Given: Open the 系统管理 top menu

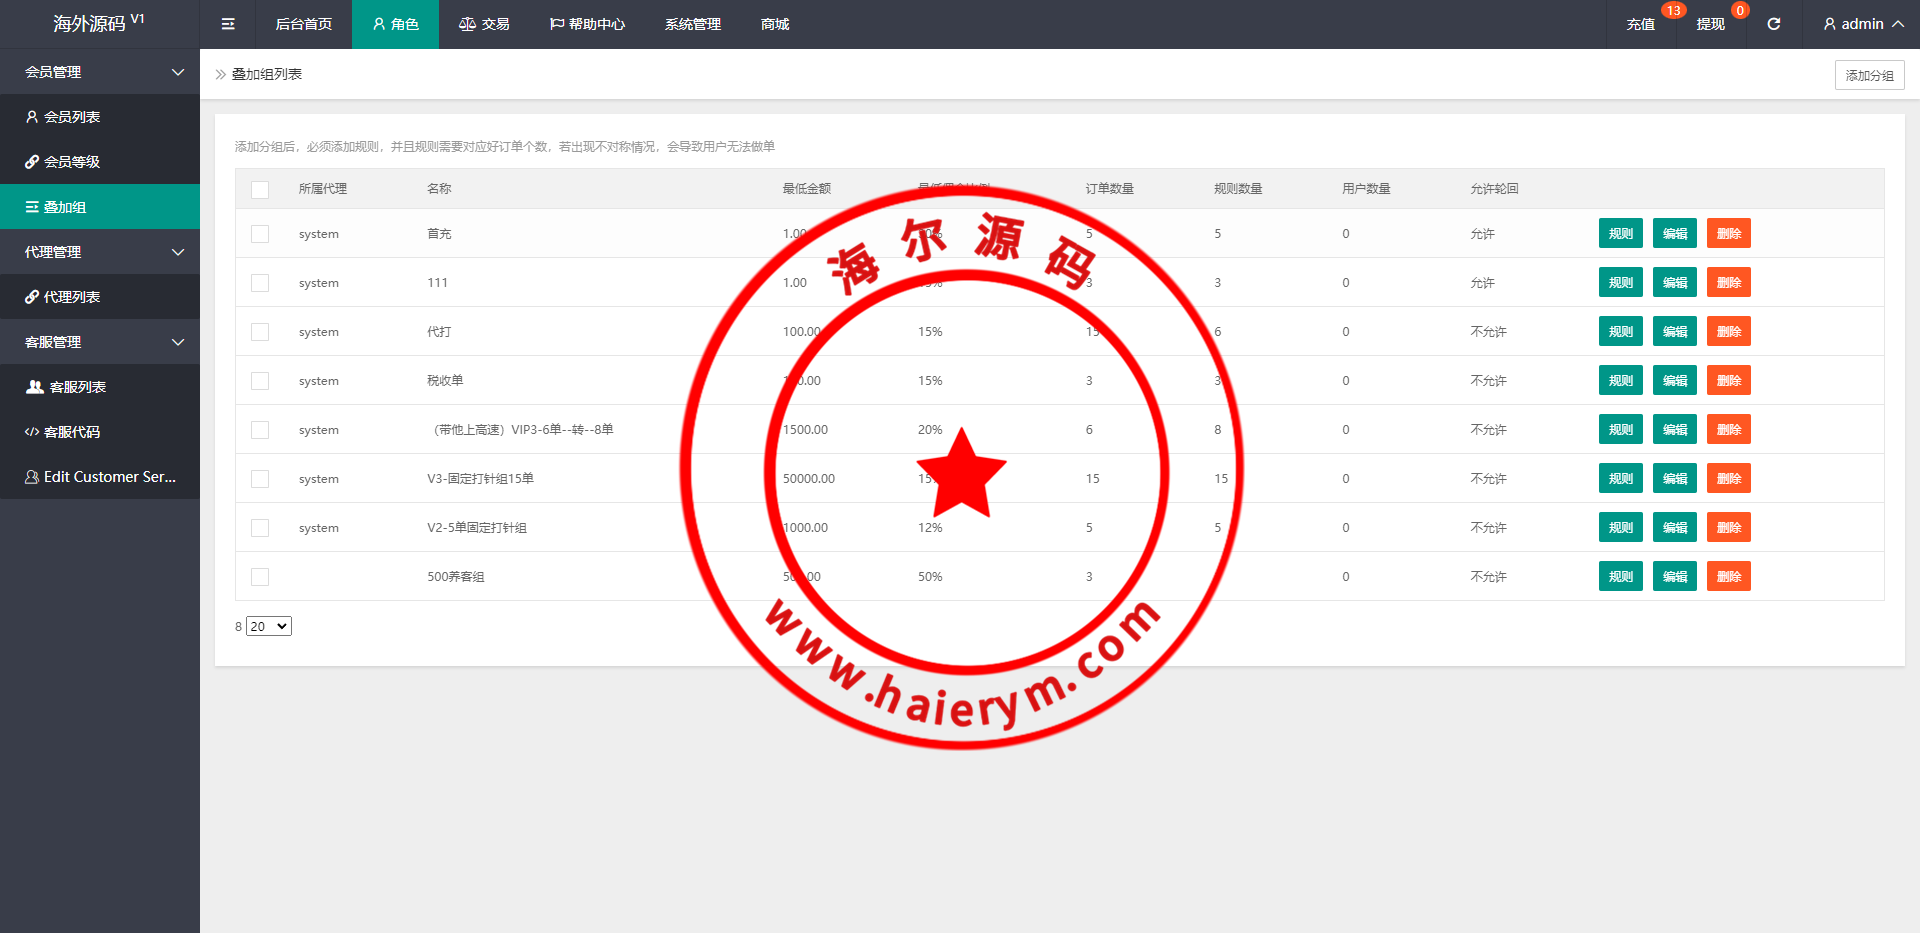Looking at the screenshot, I should (692, 24).
